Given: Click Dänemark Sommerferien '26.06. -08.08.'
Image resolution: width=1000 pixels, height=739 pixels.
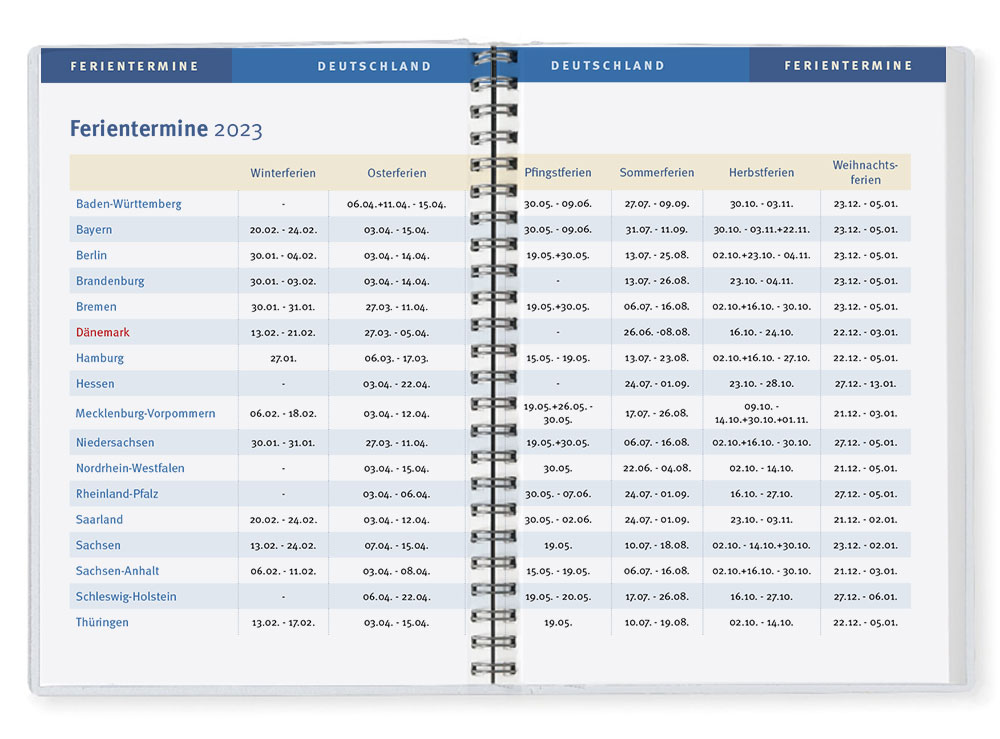Looking at the screenshot, I should pos(656,332).
